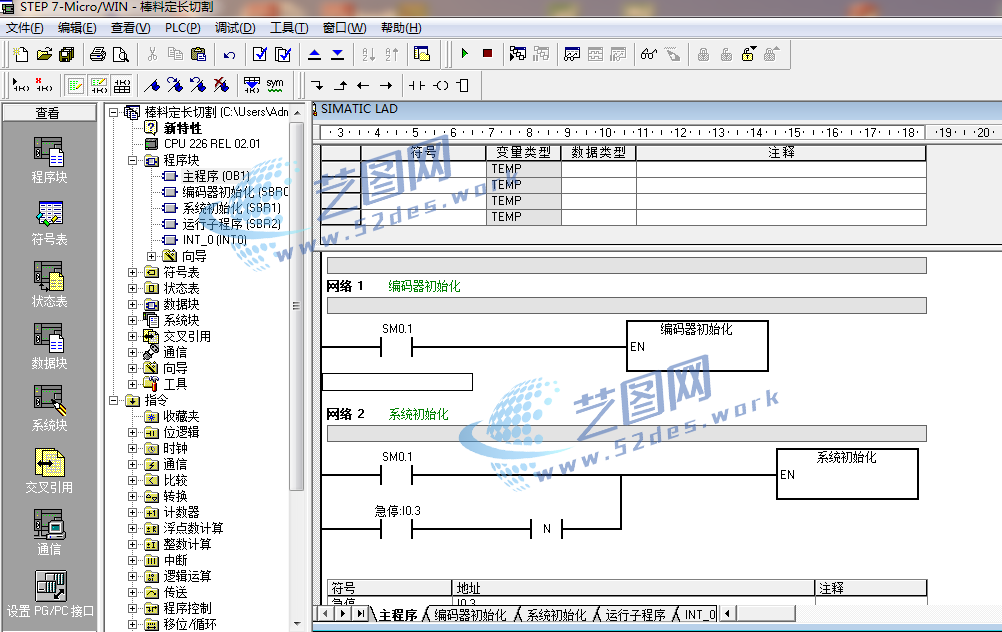The width and height of the screenshot is (1002, 632).
Task: Click the Print toolbar icon
Action: (98, 54)
